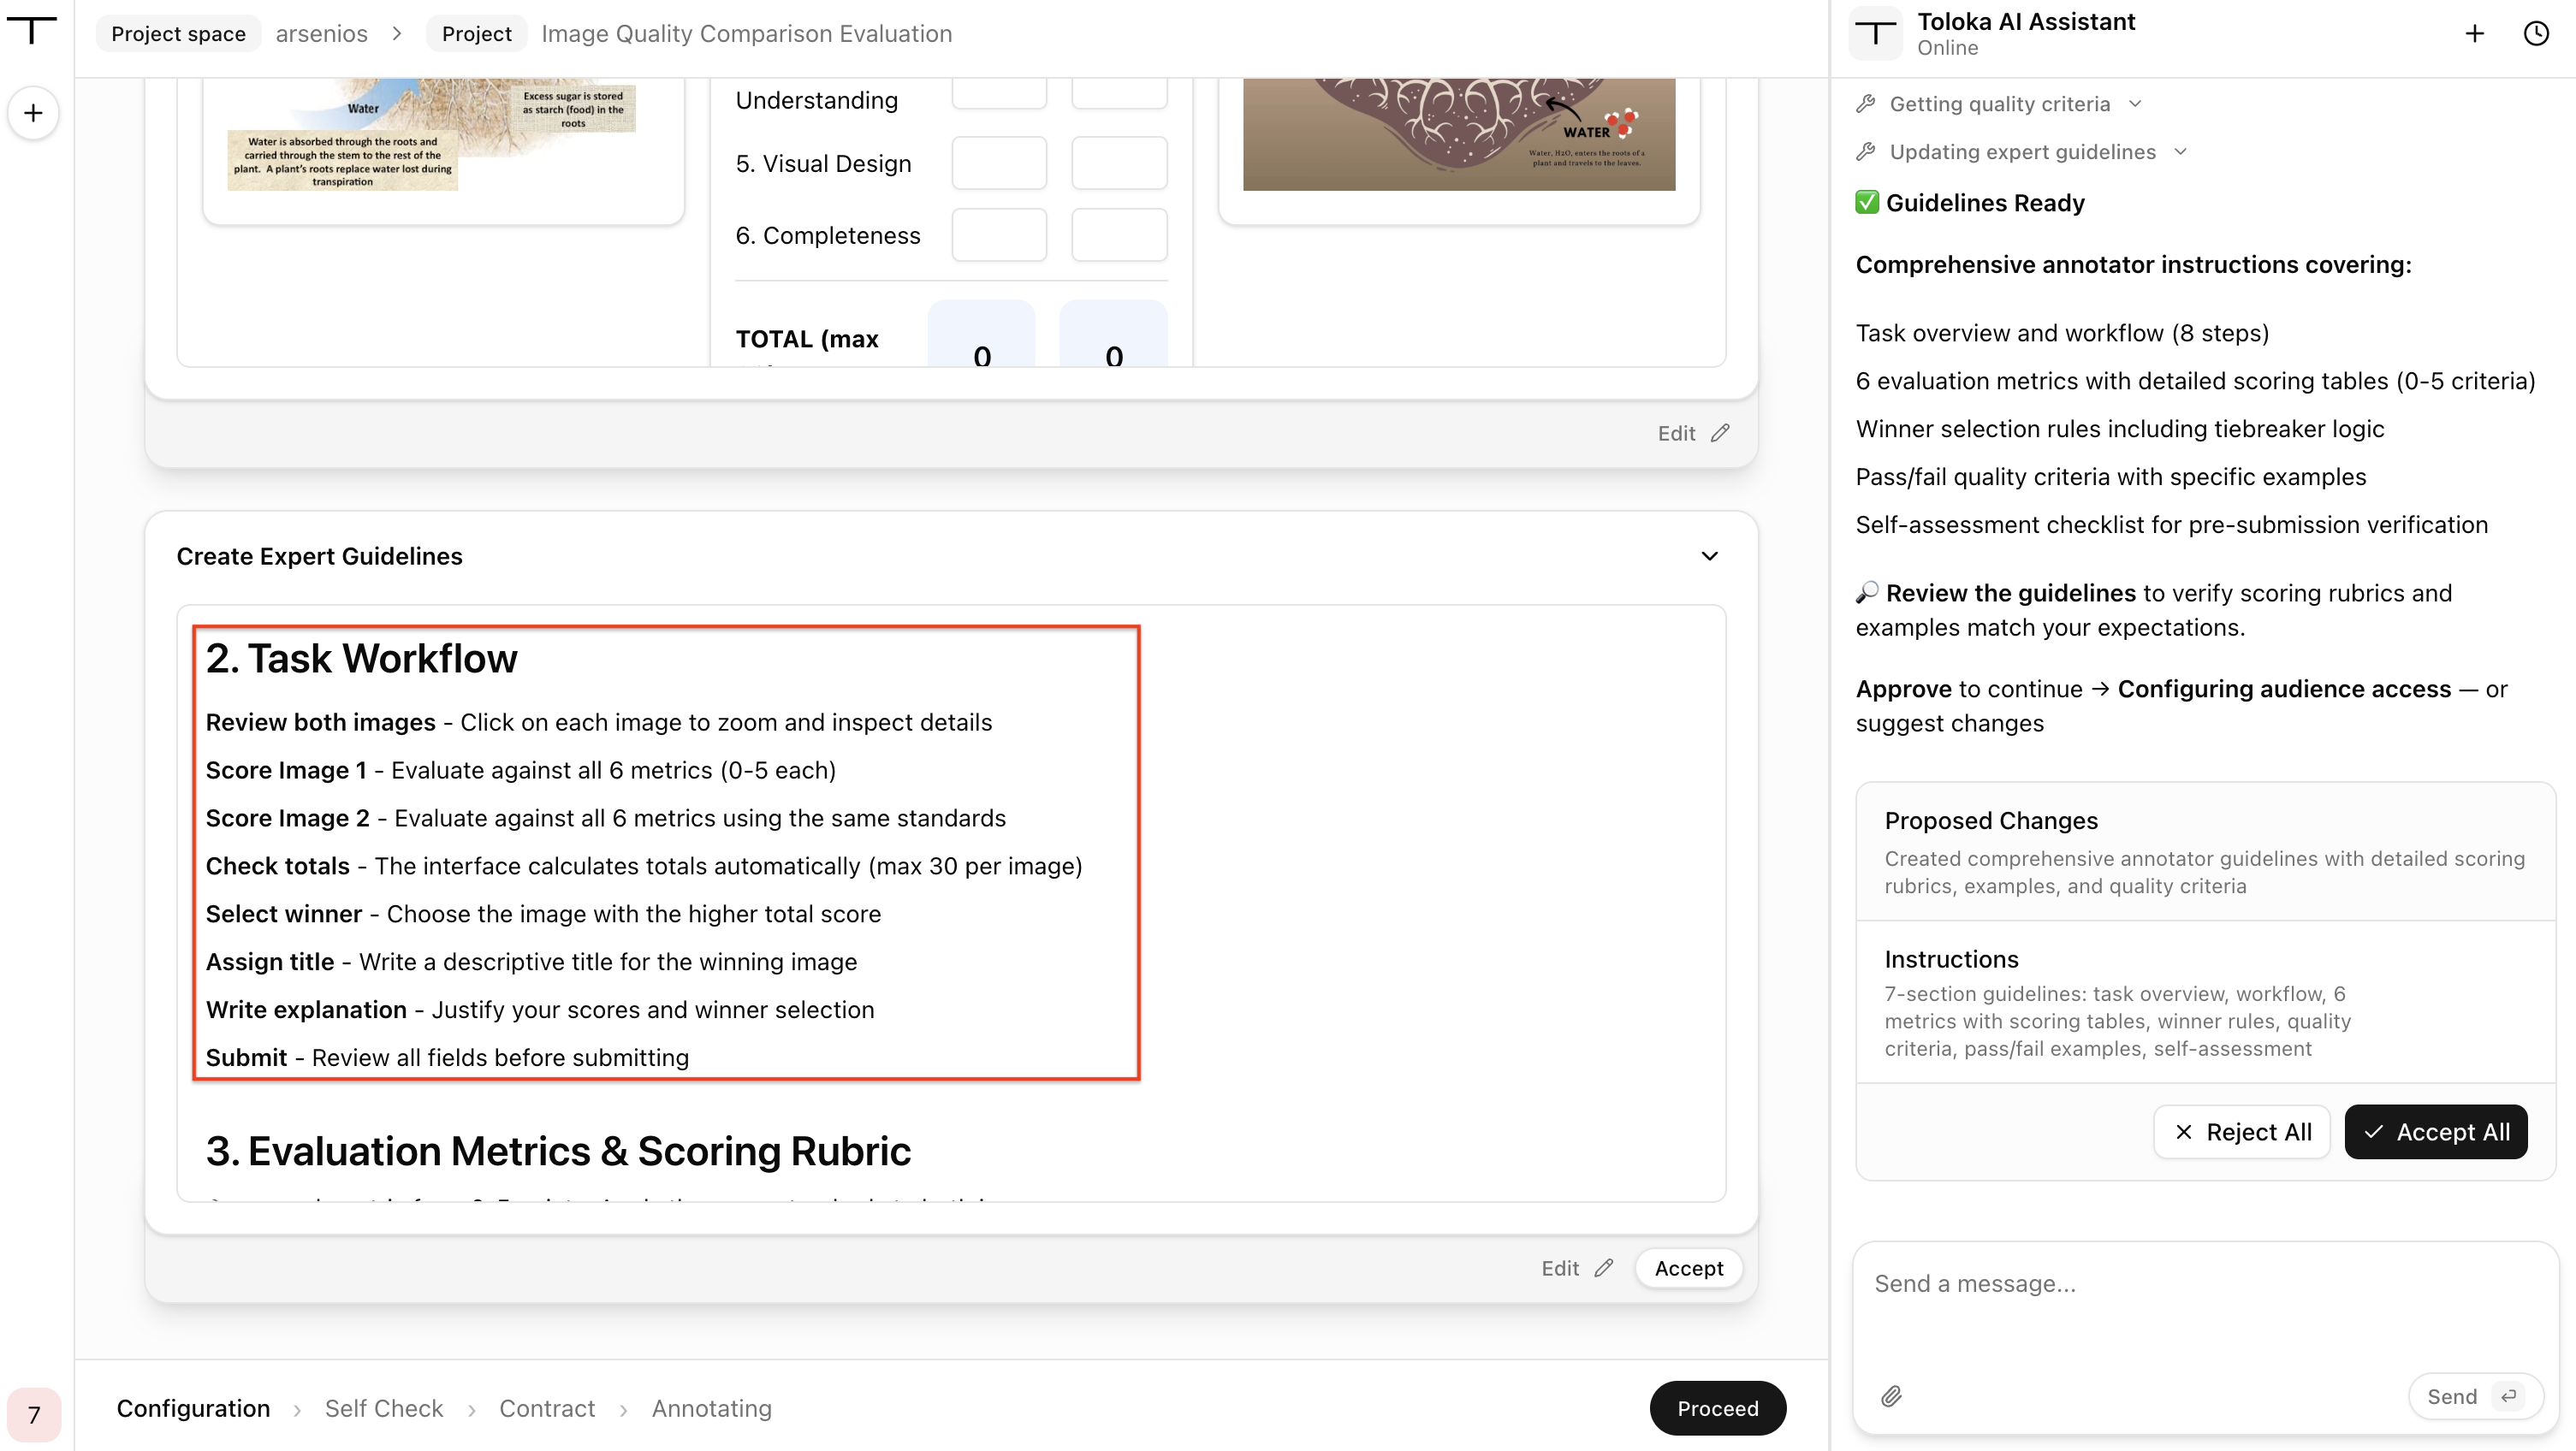This screenshot has height=1451, width=2576.
Task: Click the pencil icon next to Accept
Action: (x=1604, y=1268)
